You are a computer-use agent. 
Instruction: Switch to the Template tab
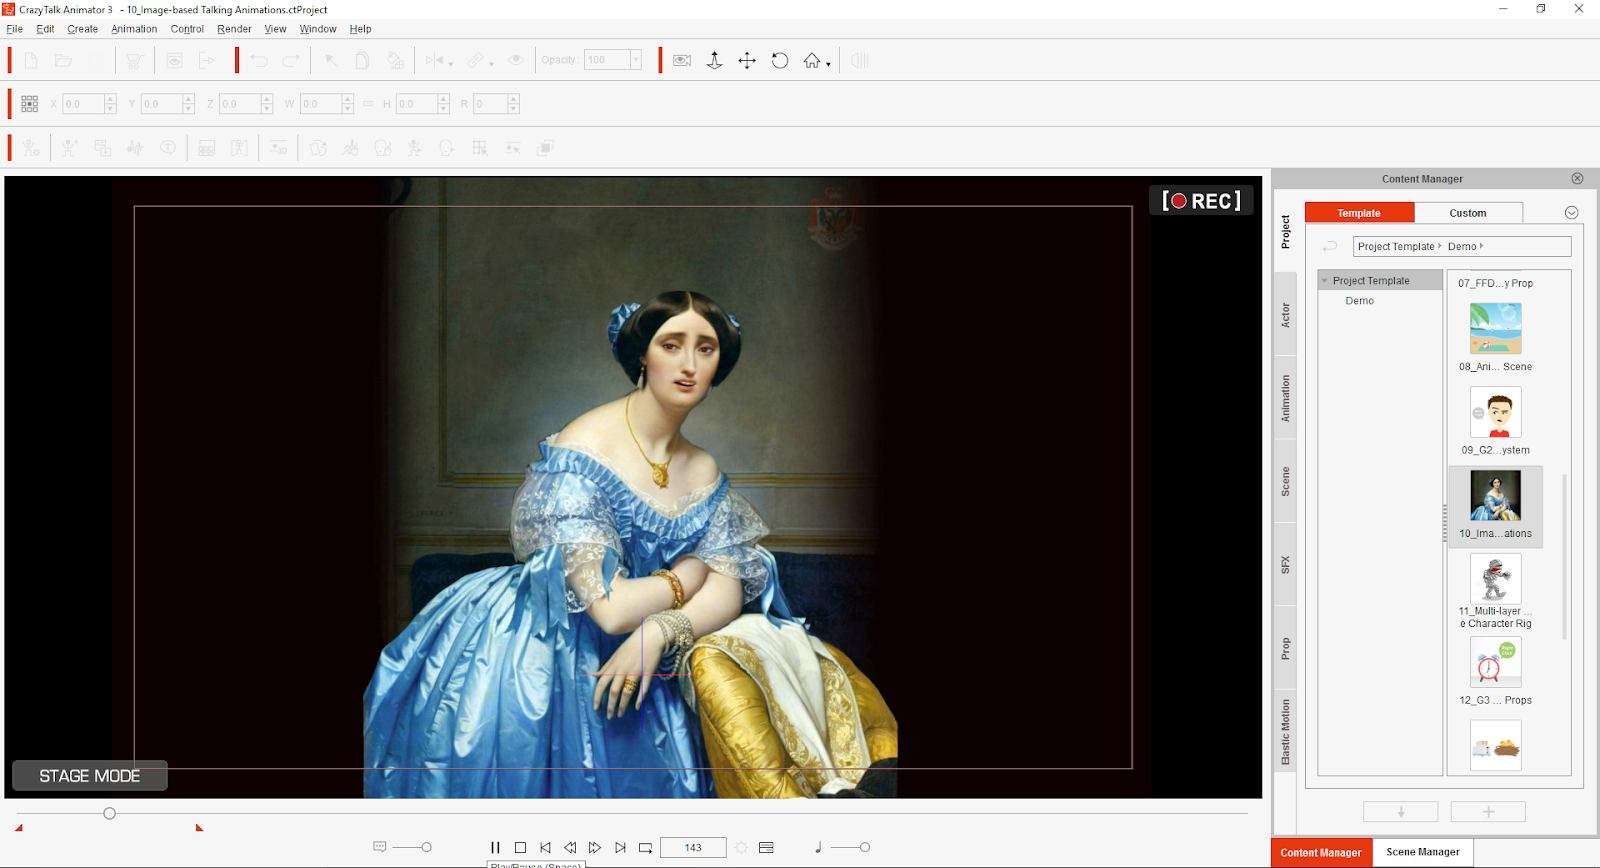pyautogui.click(x=1359, y=213)
